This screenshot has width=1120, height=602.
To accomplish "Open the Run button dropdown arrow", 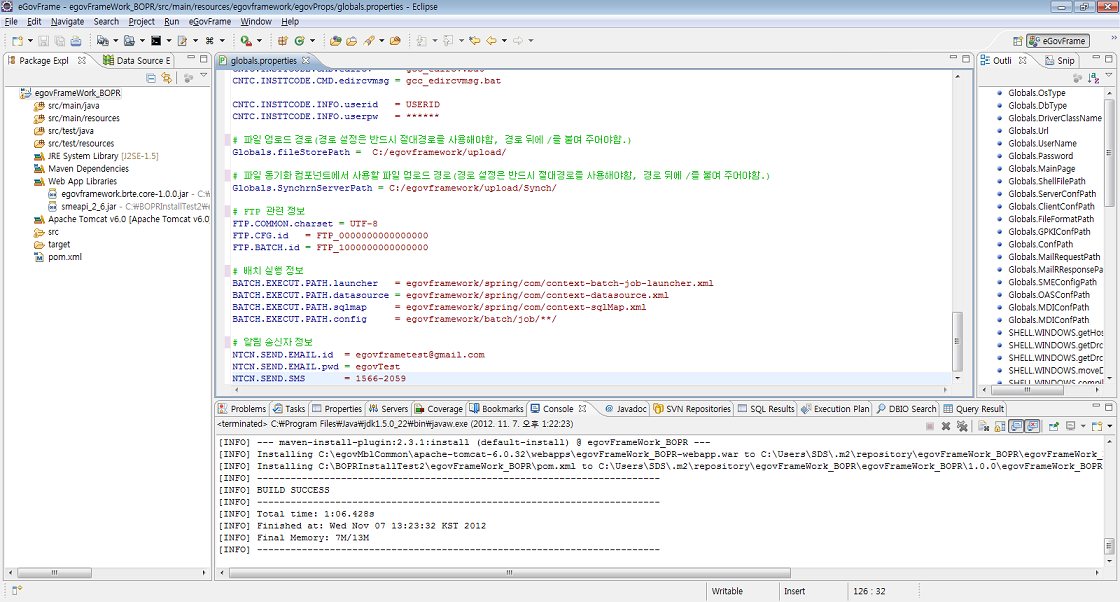I will 259,41.
